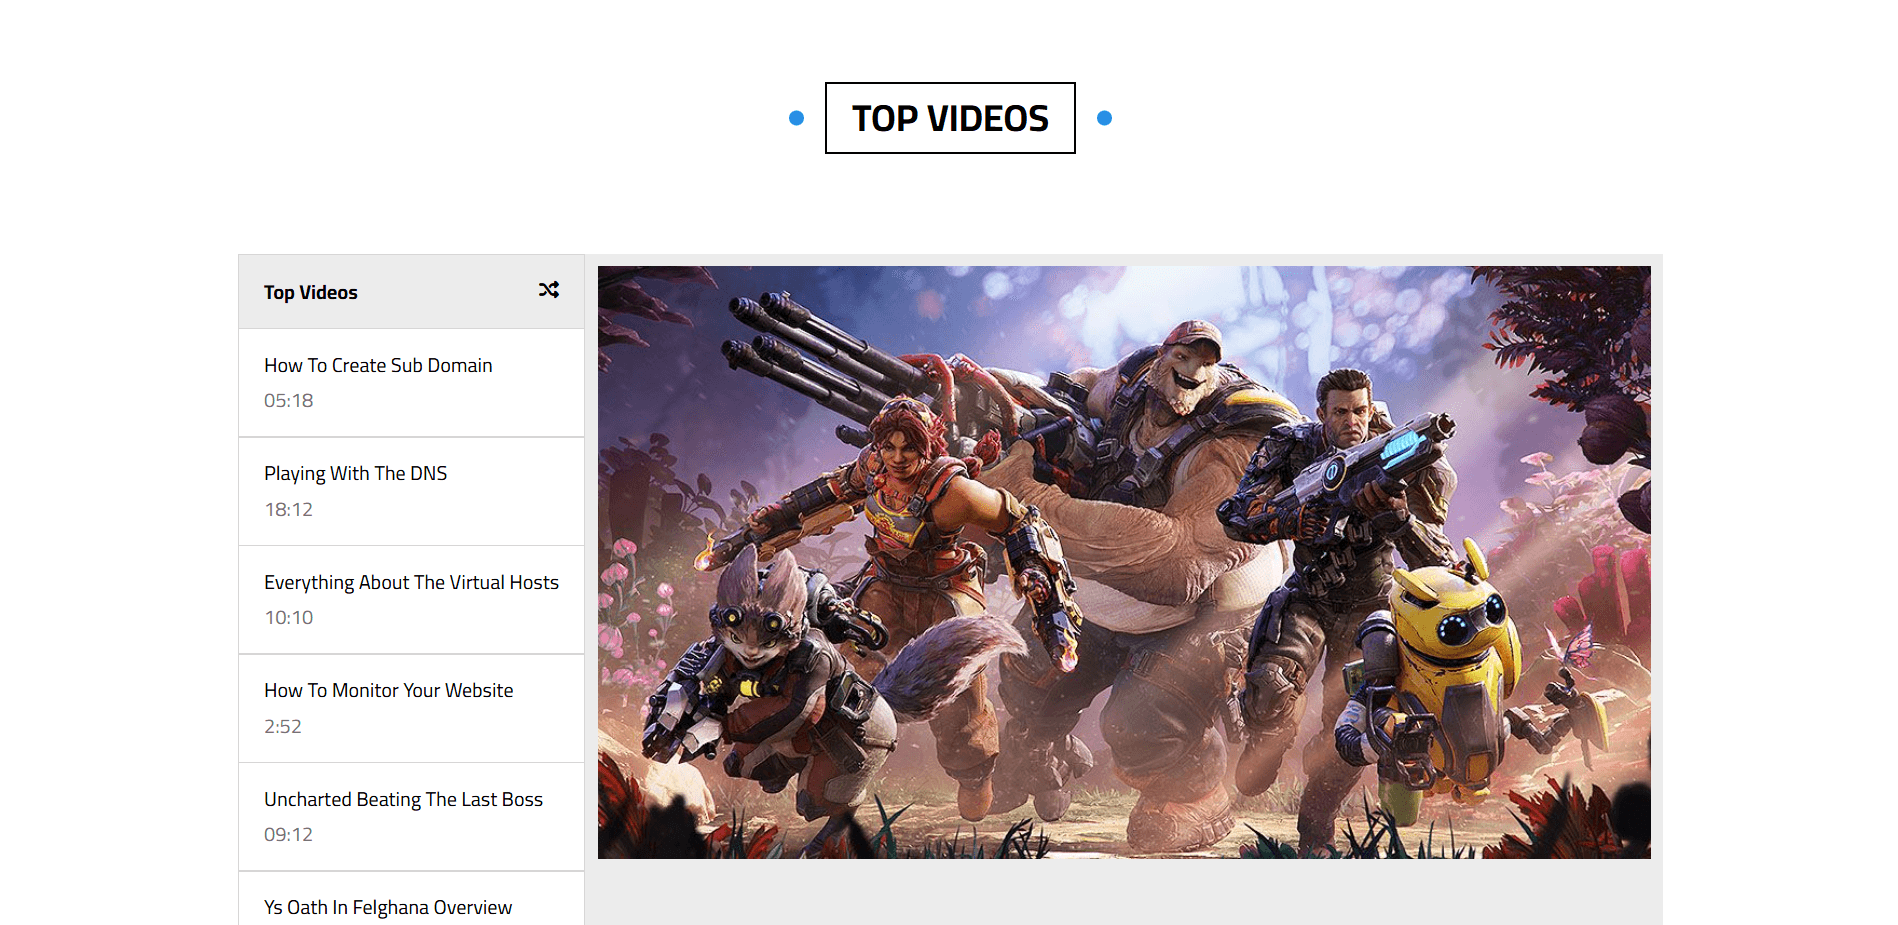The width and height of the screenshot is (1898, 925).
Task: Open Playing With The DNS video
Action: 355,474
